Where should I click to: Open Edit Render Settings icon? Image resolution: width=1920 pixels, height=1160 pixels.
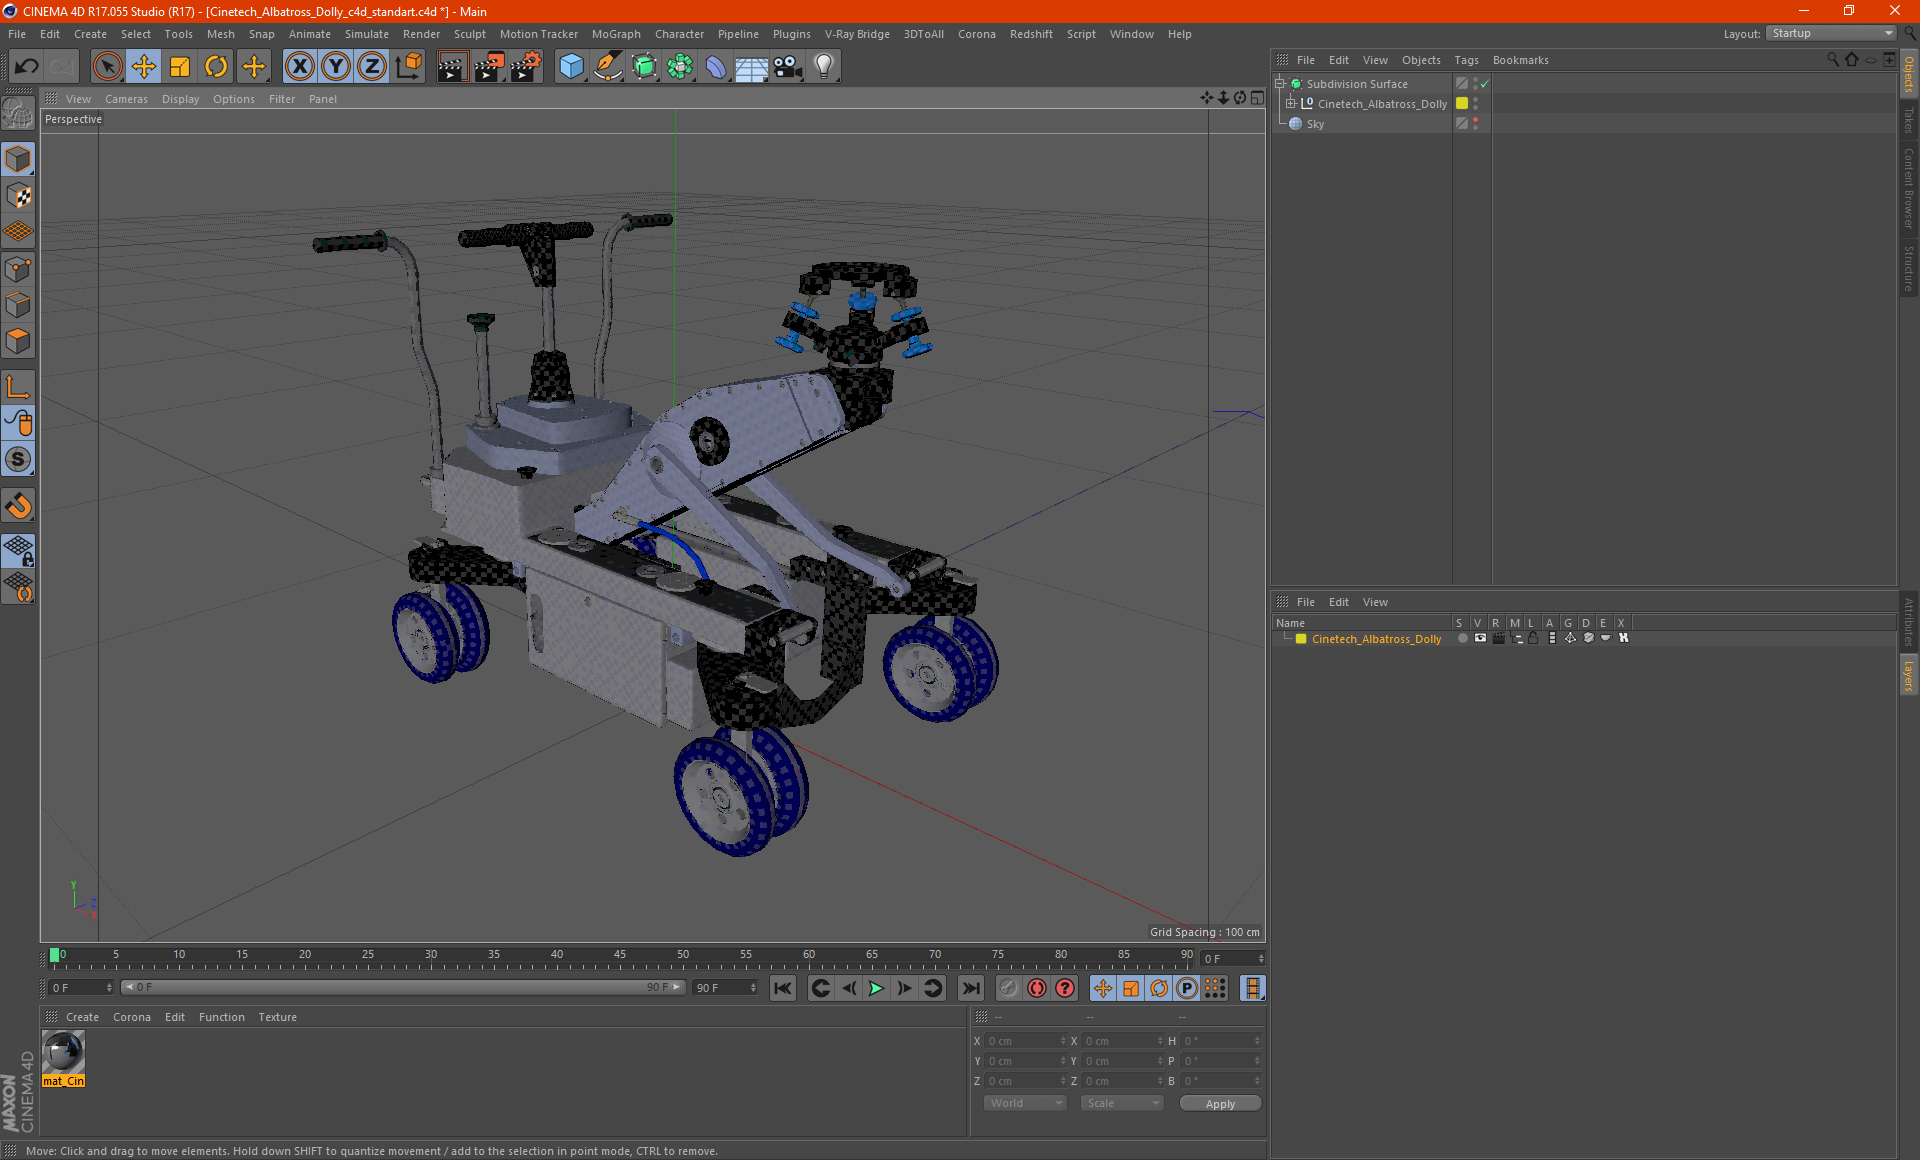click(x=526, y=67)
